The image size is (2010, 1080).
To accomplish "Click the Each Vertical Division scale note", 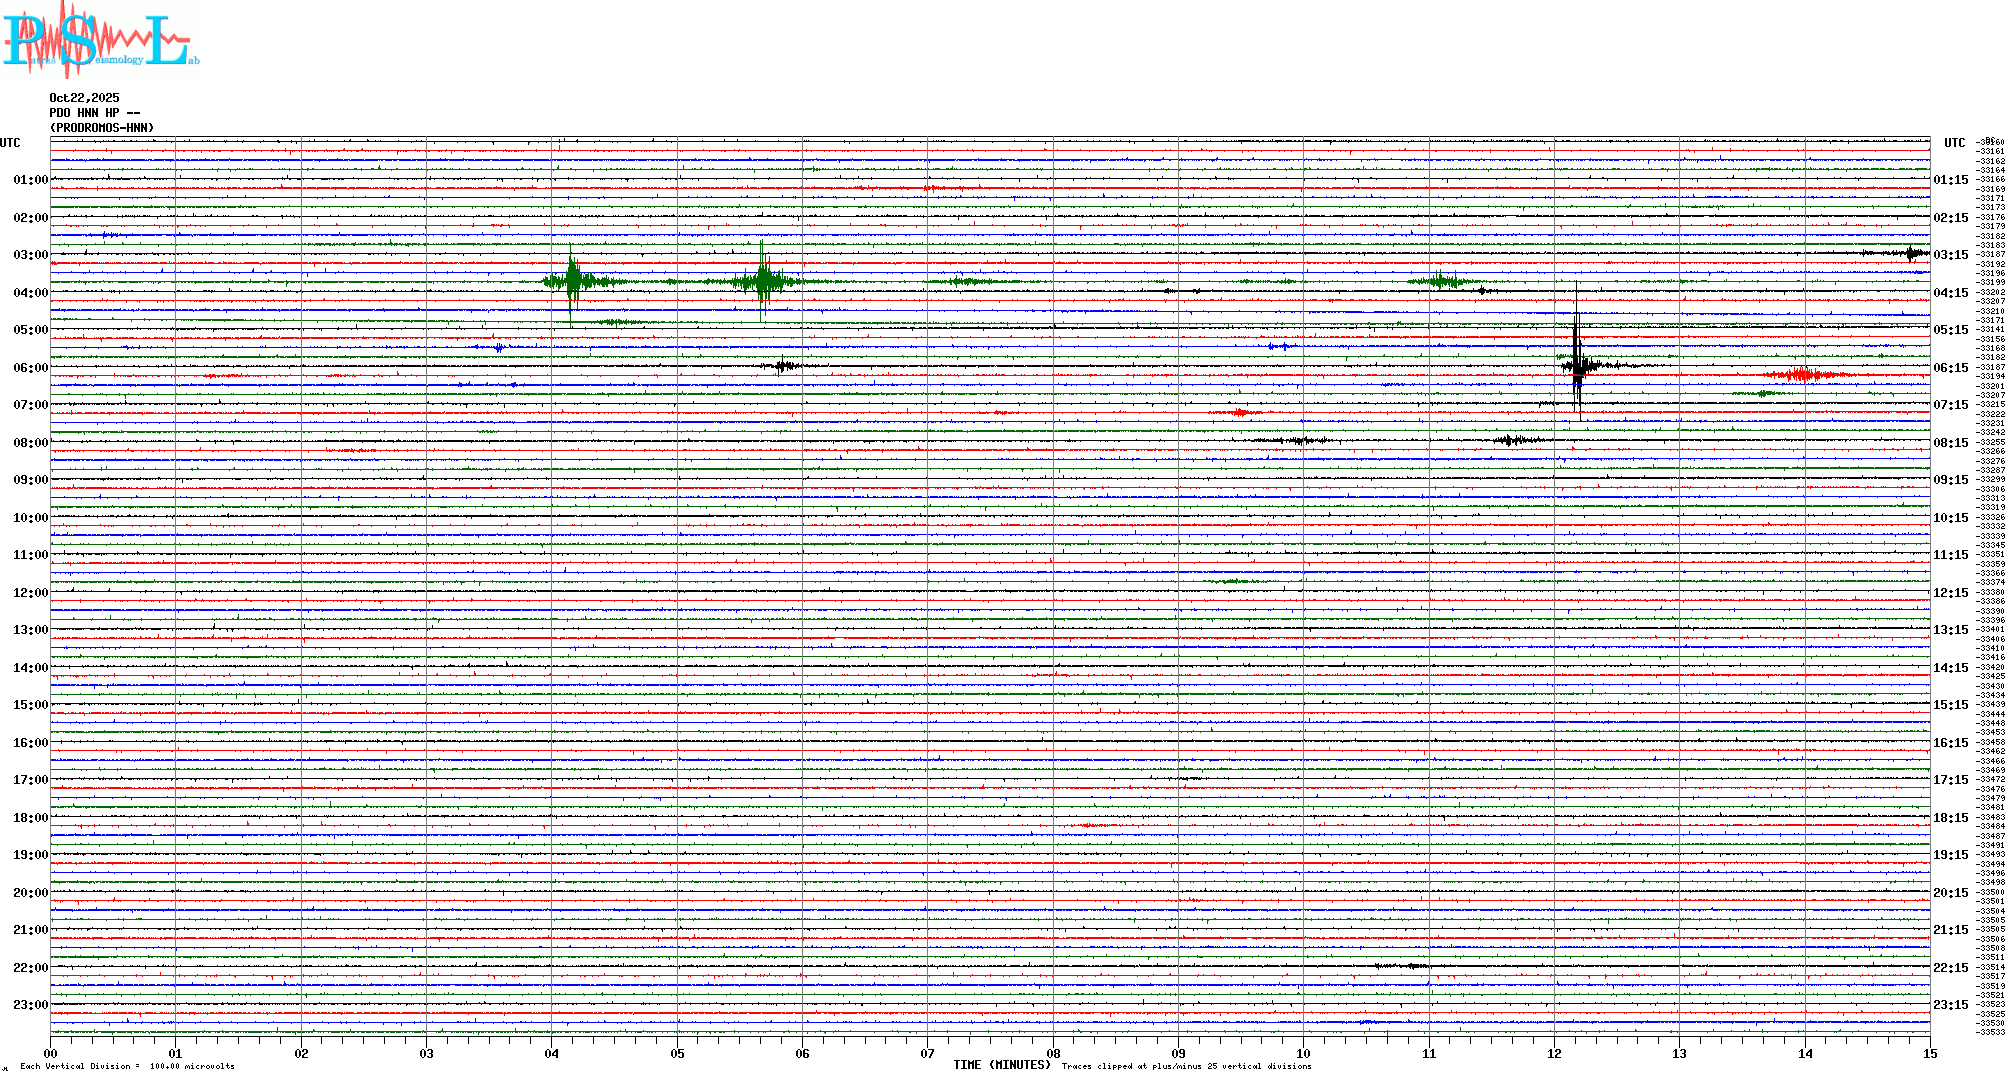I will 127,1066.
